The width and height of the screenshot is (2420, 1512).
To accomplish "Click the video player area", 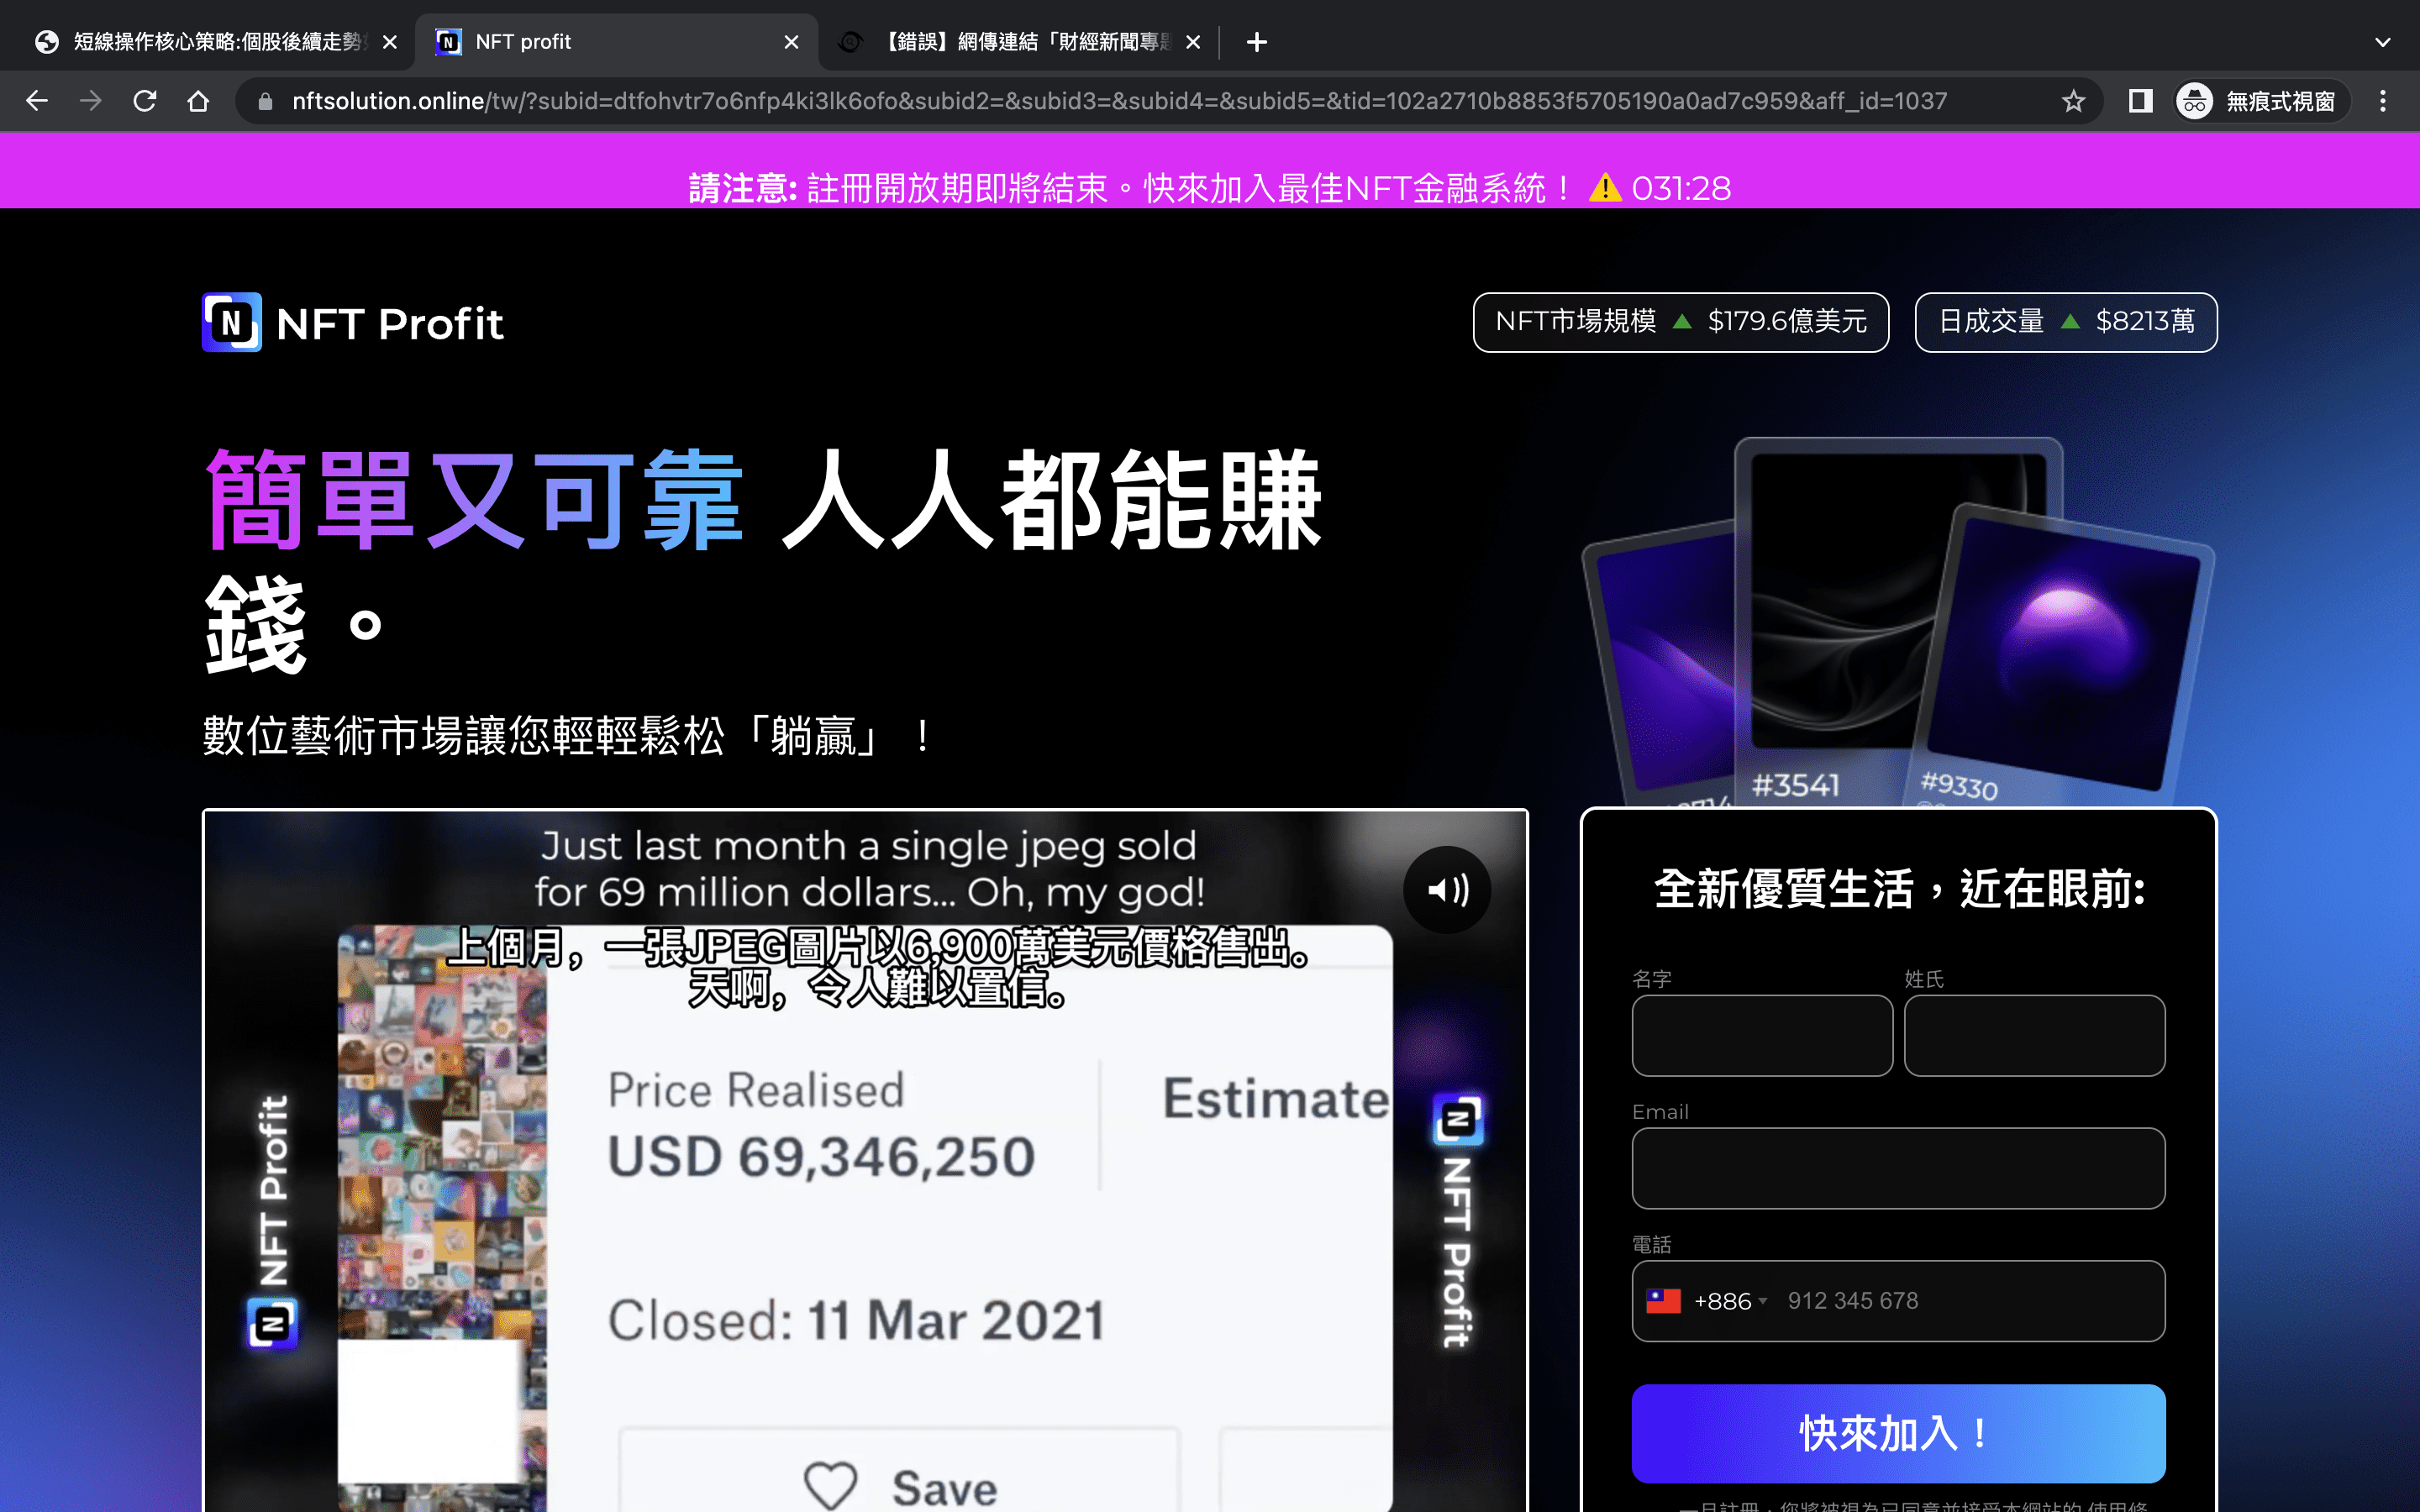I will (x=865, y=1160).
